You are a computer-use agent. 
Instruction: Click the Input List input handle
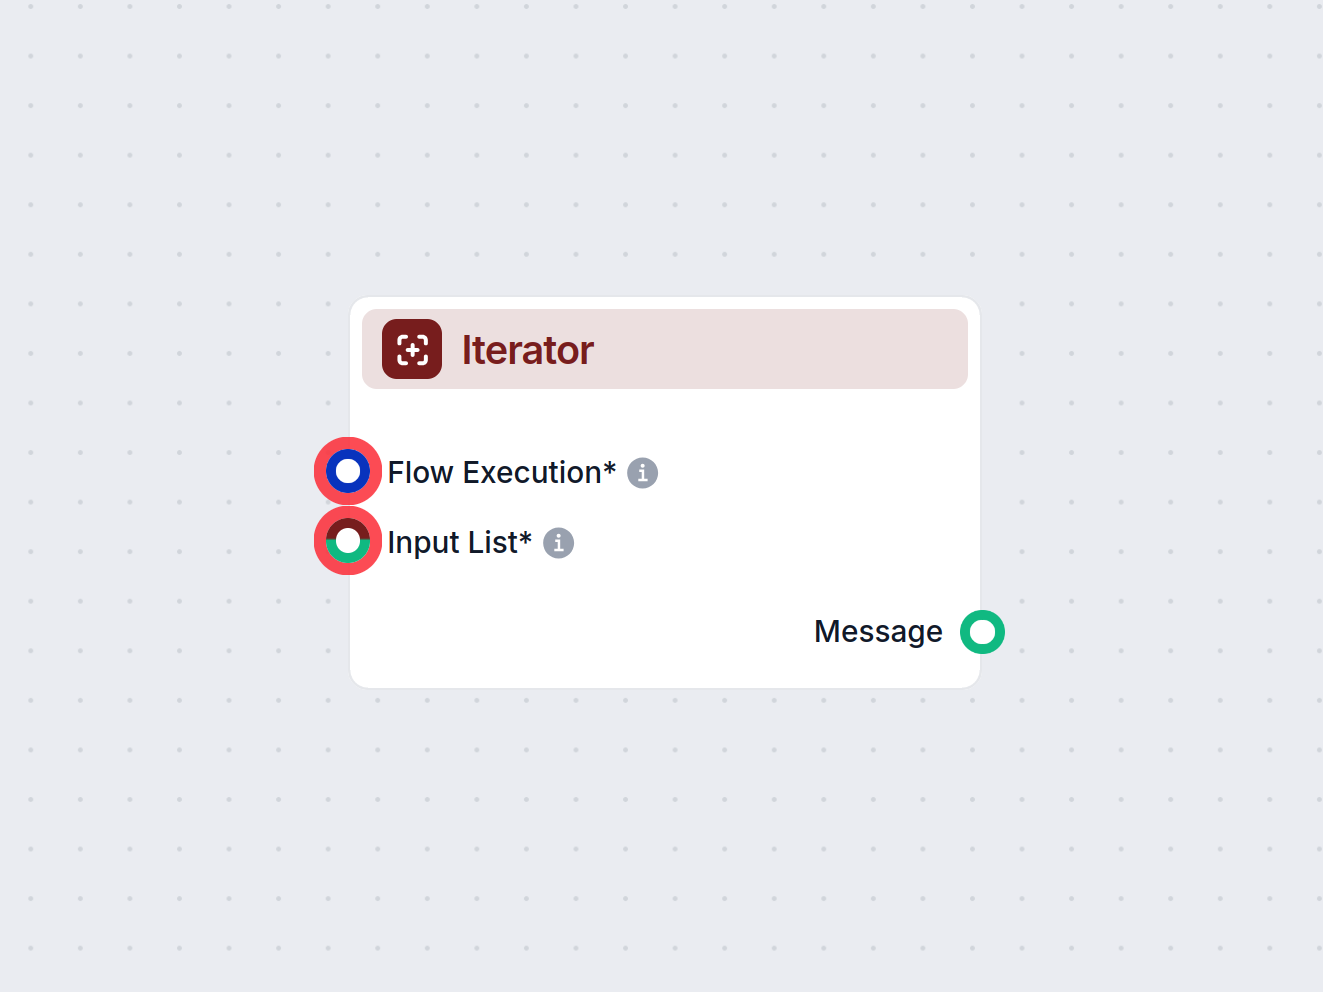(348, 541)
